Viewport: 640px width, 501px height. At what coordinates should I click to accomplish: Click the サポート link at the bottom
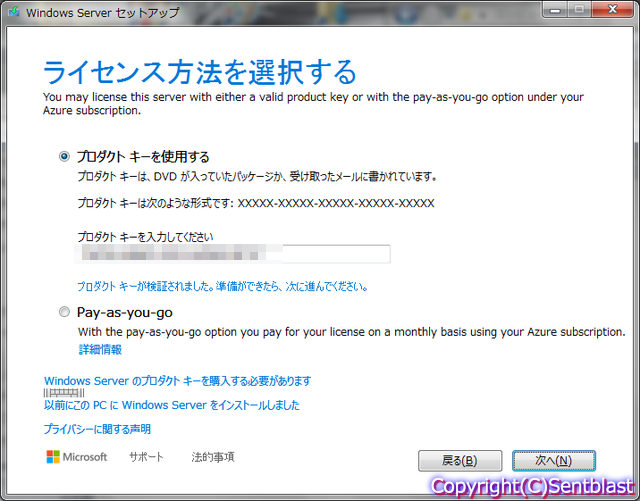[x=146, y=457]
